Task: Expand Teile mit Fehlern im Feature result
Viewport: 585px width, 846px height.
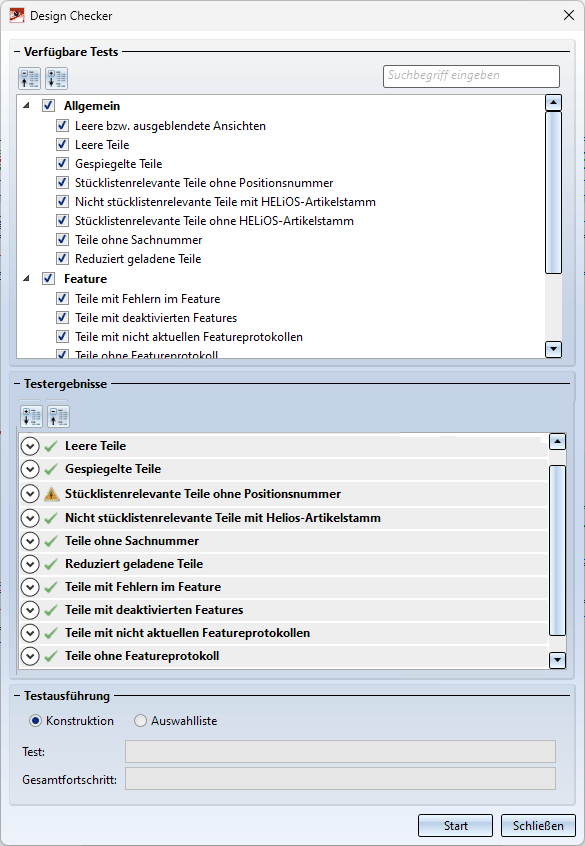Action: (30, 587)
